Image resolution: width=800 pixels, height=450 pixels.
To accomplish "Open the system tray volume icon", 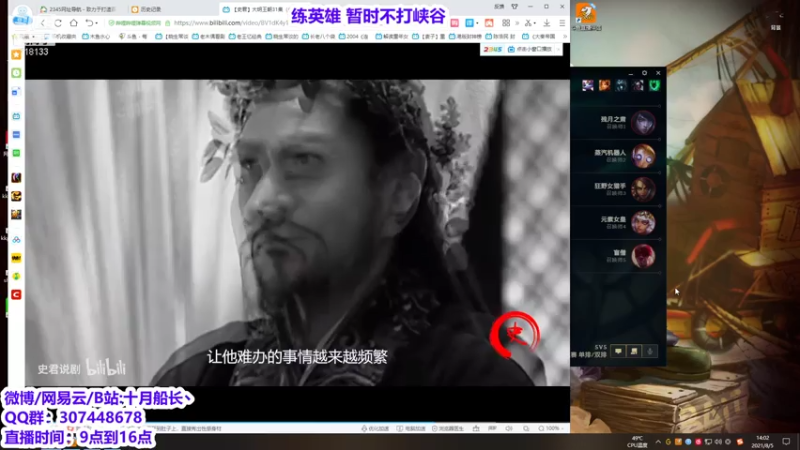I will pos(718,442).
